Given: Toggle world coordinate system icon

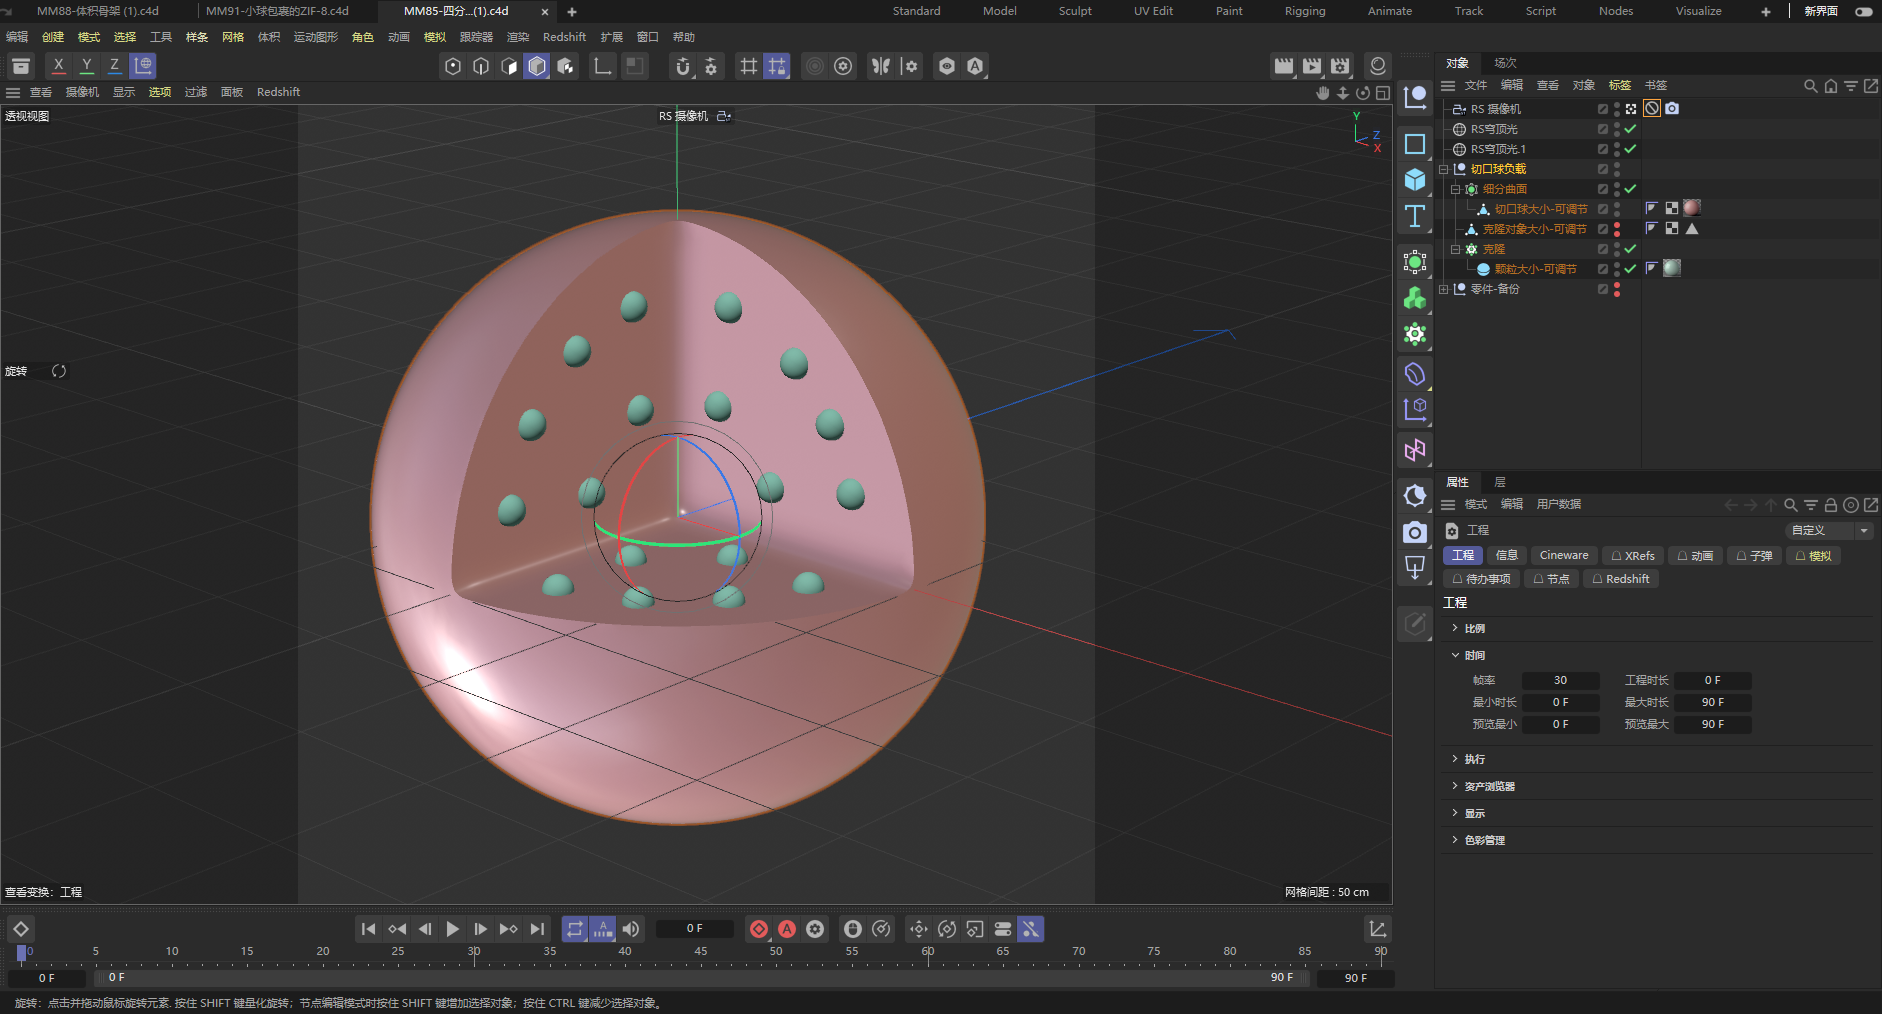Looking at the screenshot, I should [143, 66].
